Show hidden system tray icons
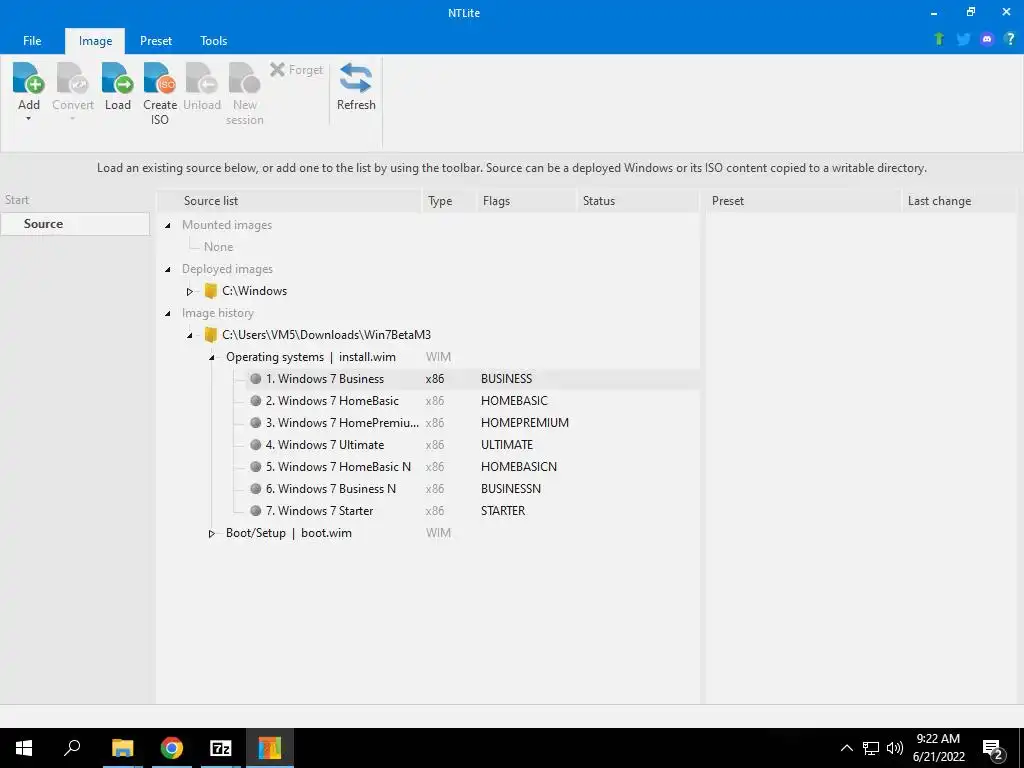This screenshot has width=1024, height=768. point(846,748)
